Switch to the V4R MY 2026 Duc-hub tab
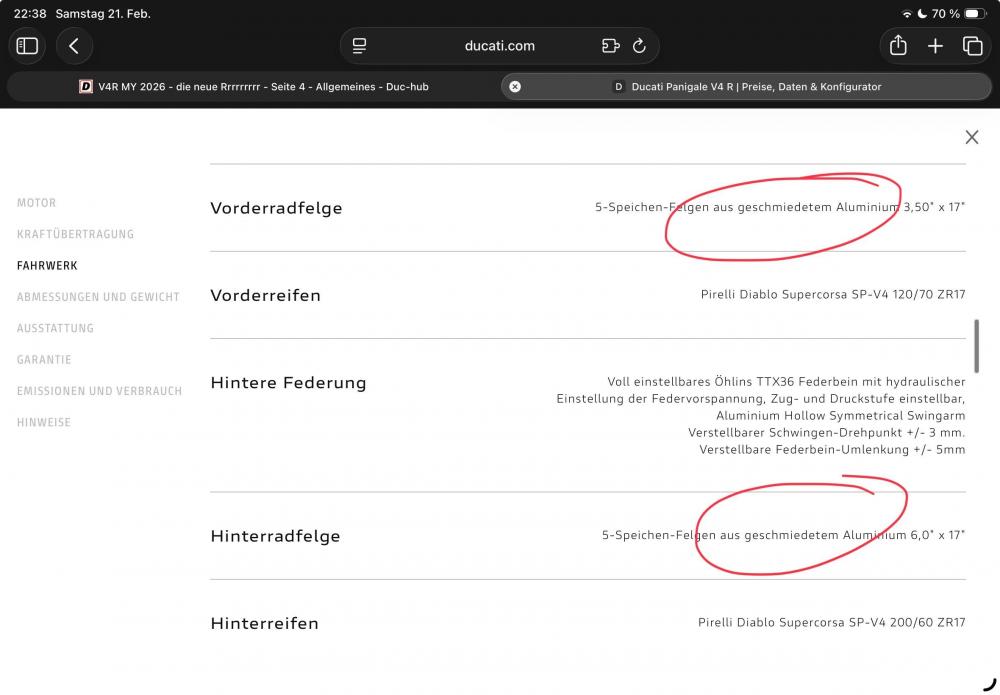 pos(253,87)
